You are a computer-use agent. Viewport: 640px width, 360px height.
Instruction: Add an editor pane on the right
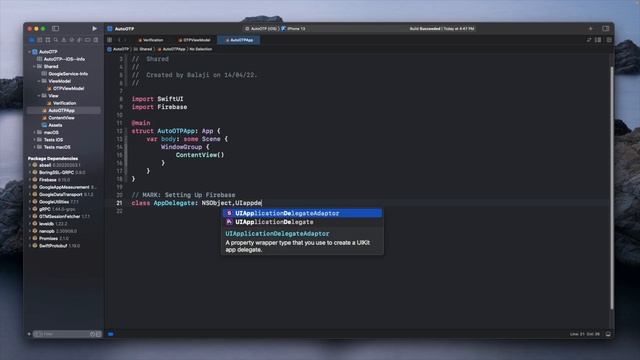[x=609, y=40]
